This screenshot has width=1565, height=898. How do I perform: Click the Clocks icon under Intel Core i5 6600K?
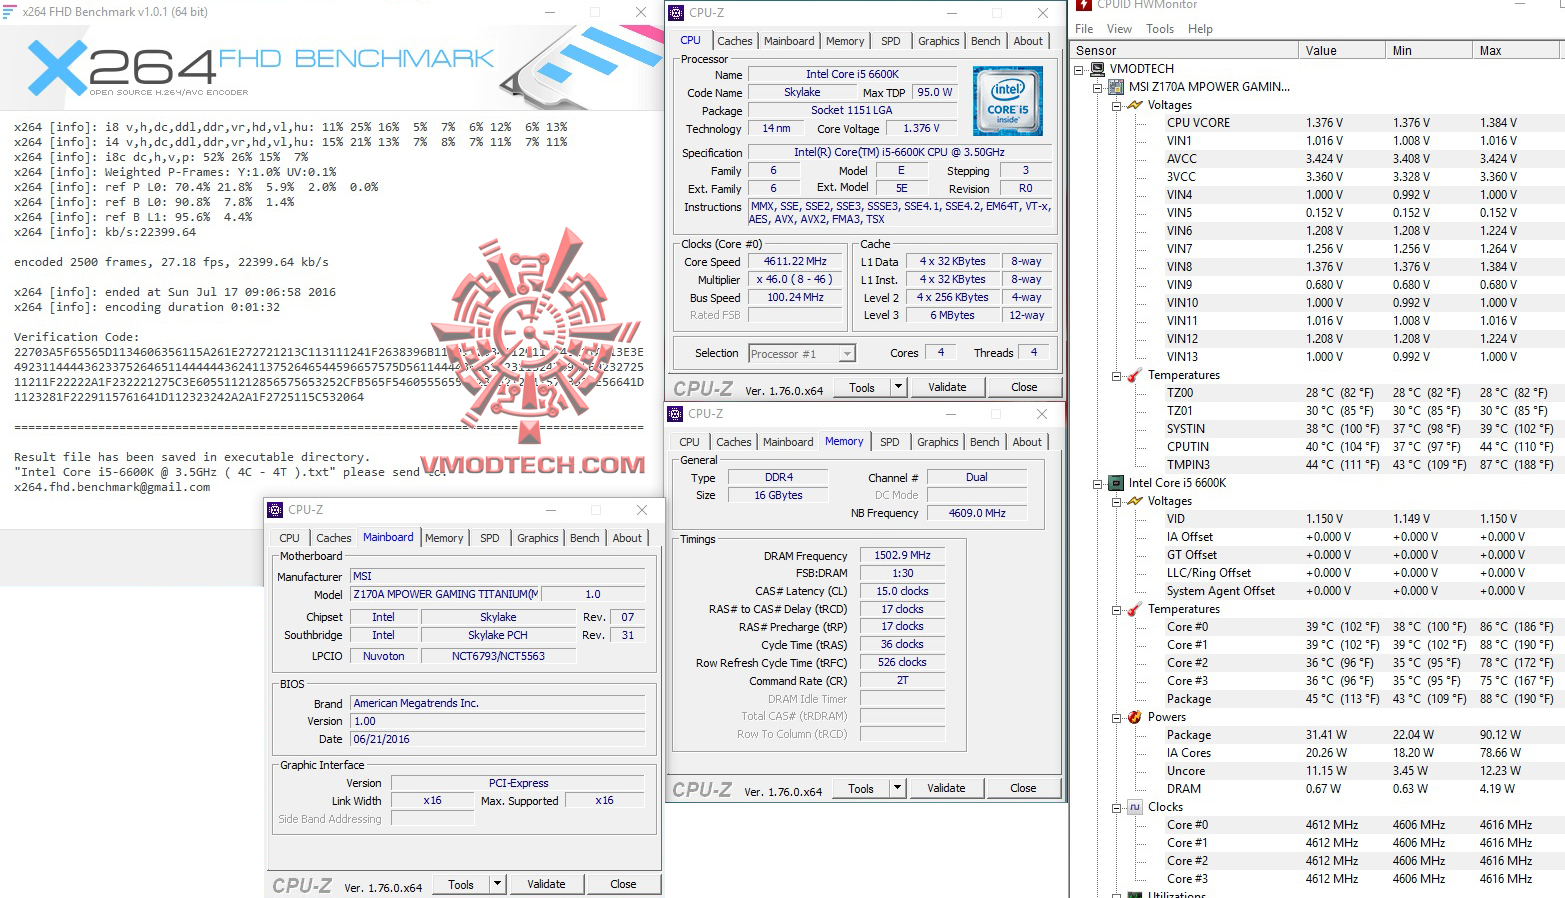point(1133,807)
